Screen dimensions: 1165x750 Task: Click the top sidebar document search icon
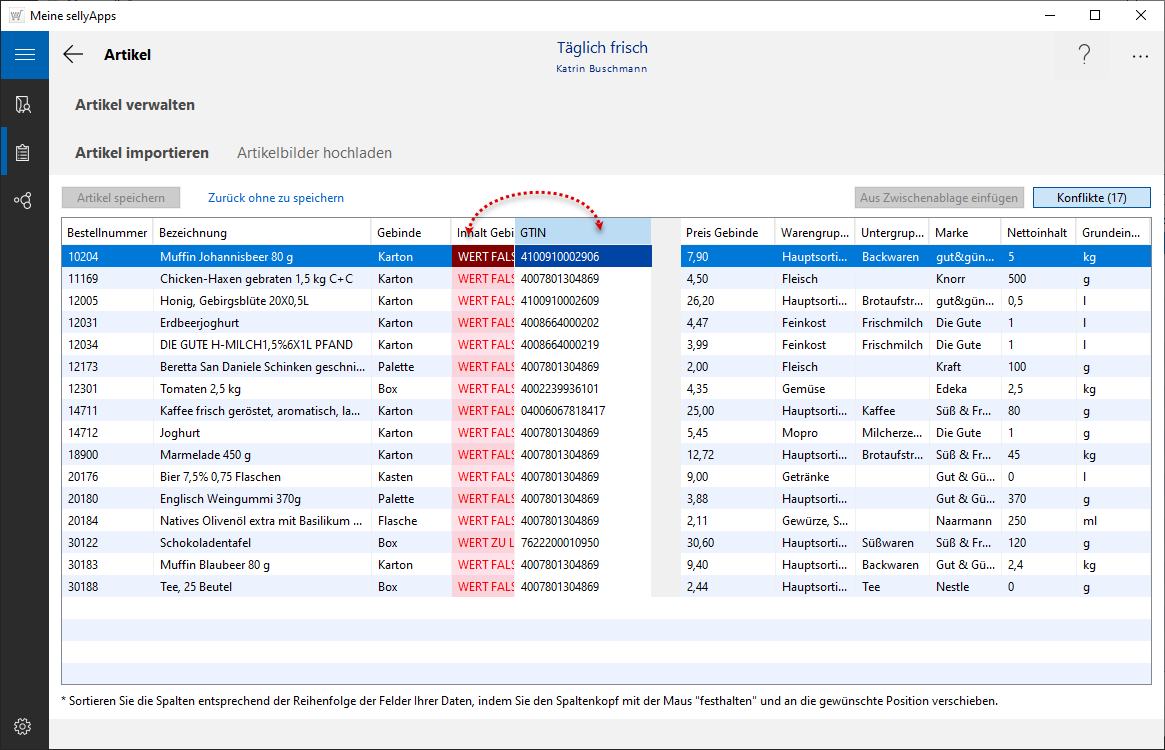pyautogui.click(x=24, y=104)
